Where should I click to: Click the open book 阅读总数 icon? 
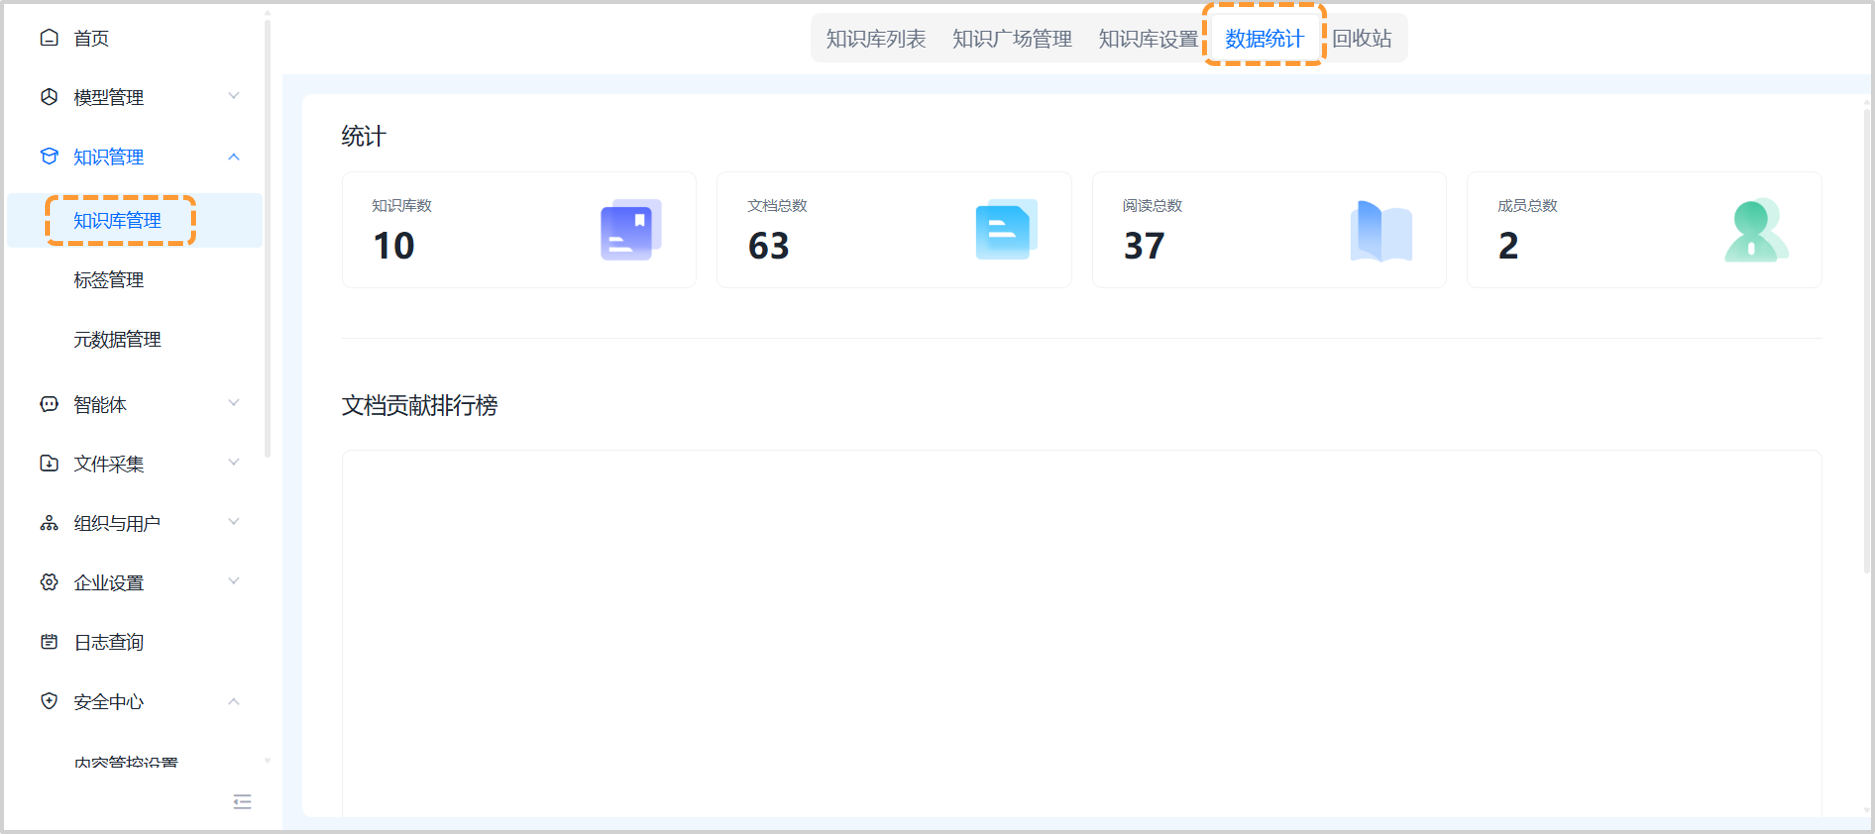[1381, 231]
